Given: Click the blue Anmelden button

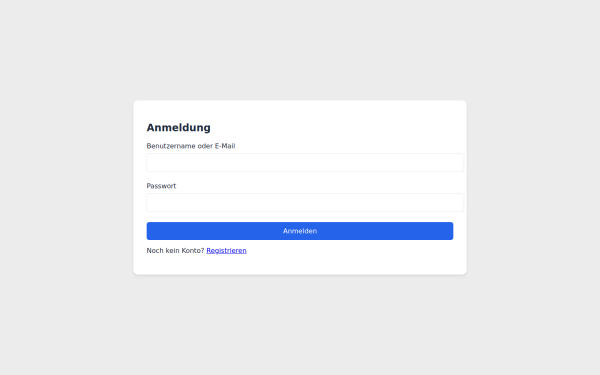Looking at the screenshot, I should tap(300, 231).
